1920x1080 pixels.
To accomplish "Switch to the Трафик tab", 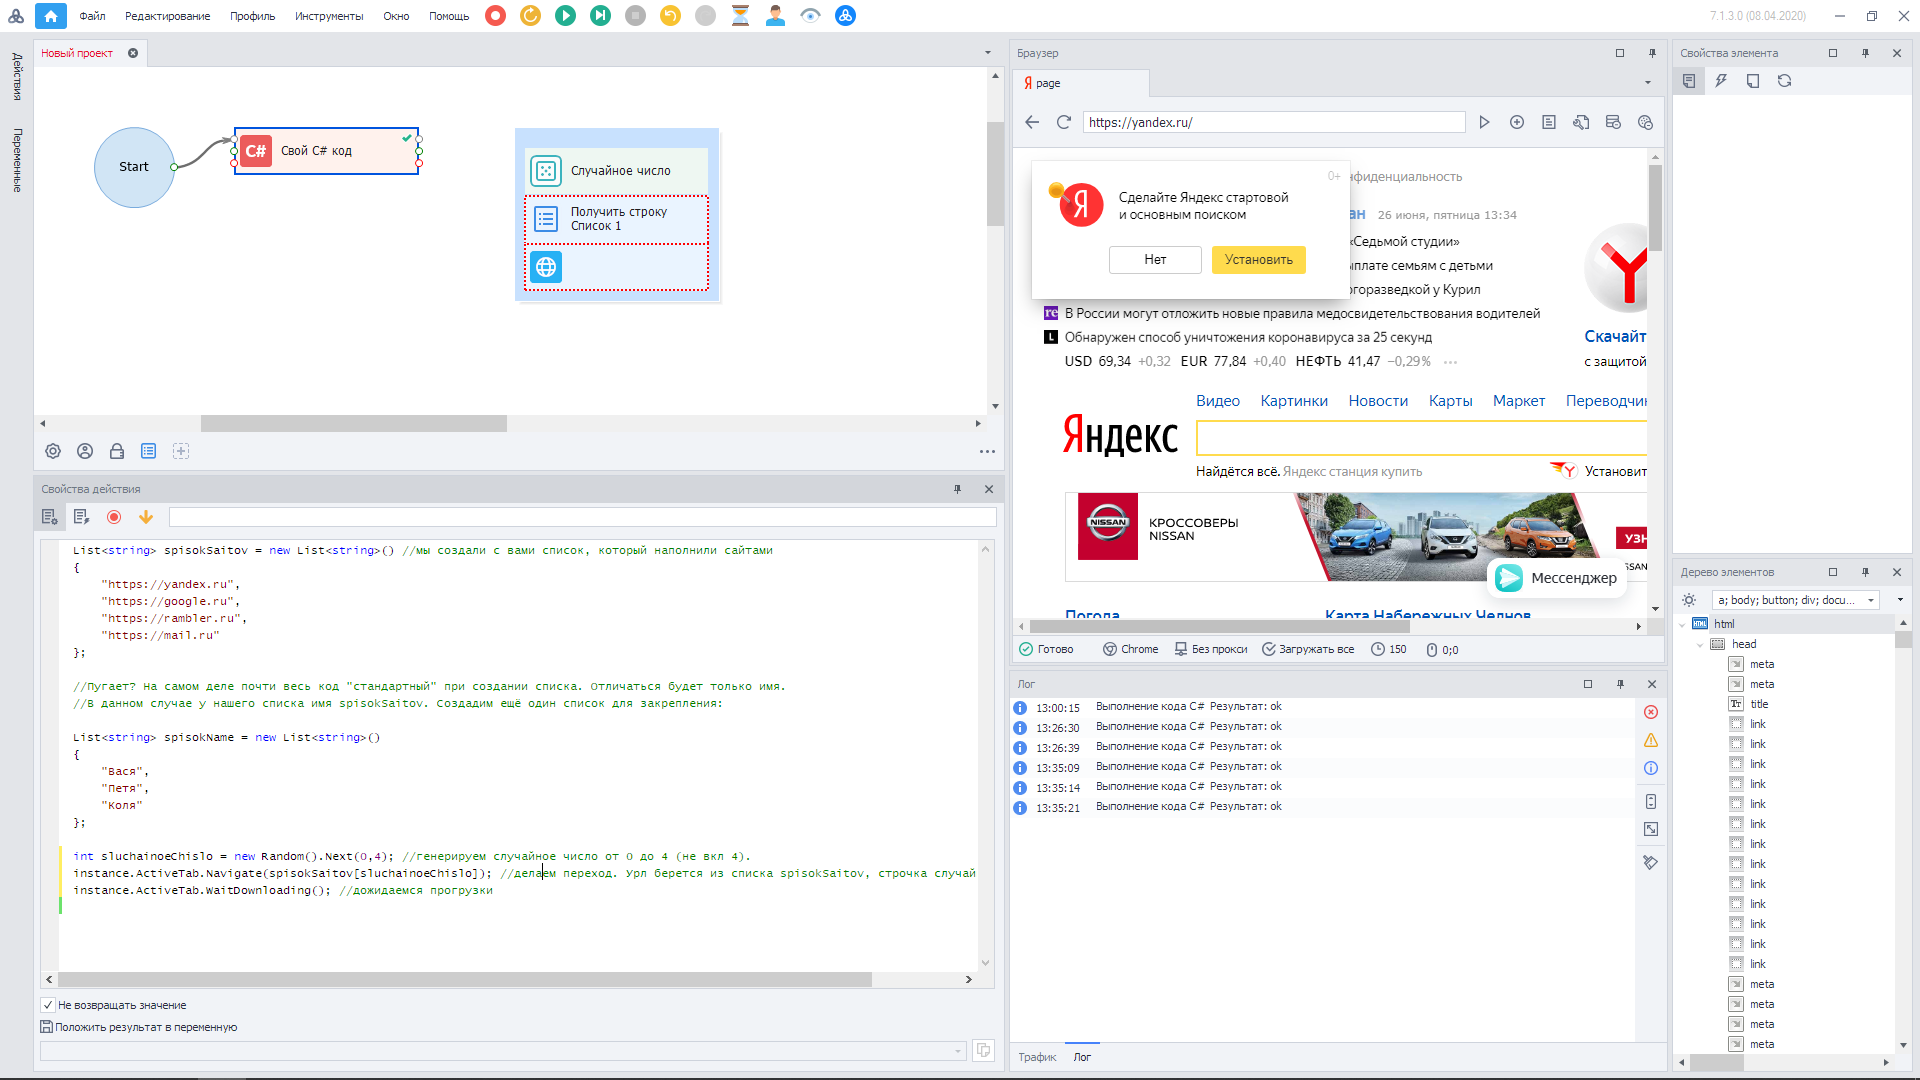I will coord(1037,1057).
